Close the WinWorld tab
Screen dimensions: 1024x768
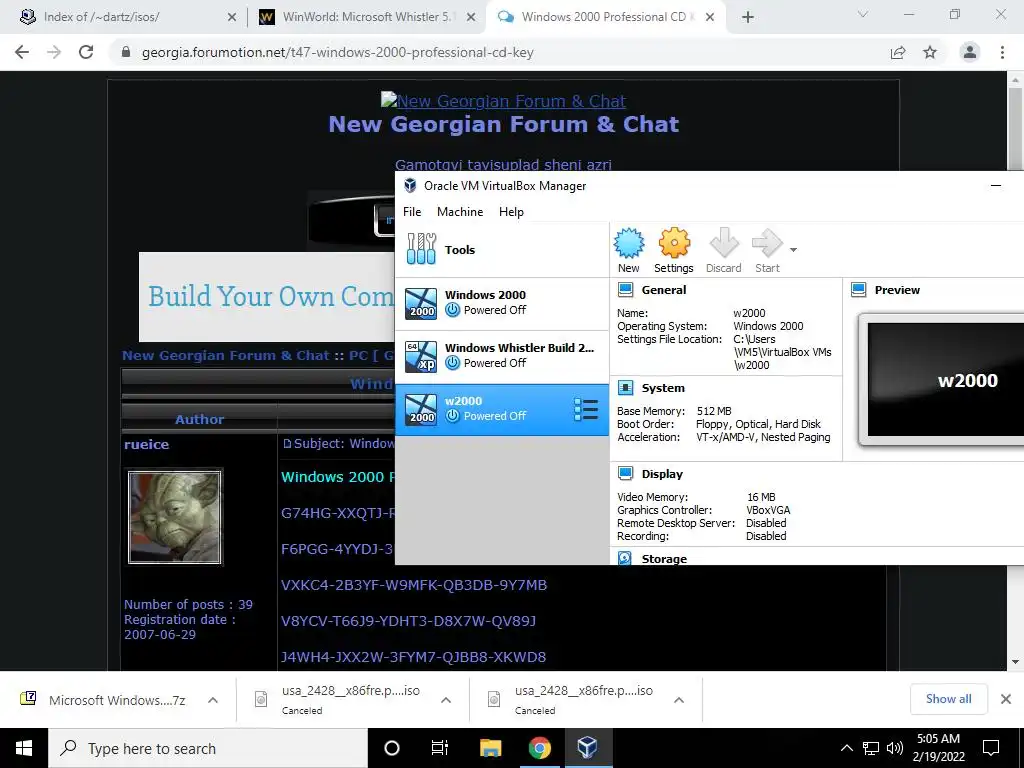tap(470, 18)
